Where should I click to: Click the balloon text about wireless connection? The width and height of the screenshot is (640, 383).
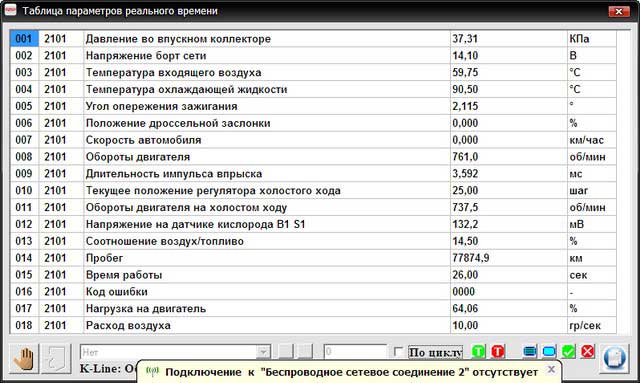pos(351,372)
